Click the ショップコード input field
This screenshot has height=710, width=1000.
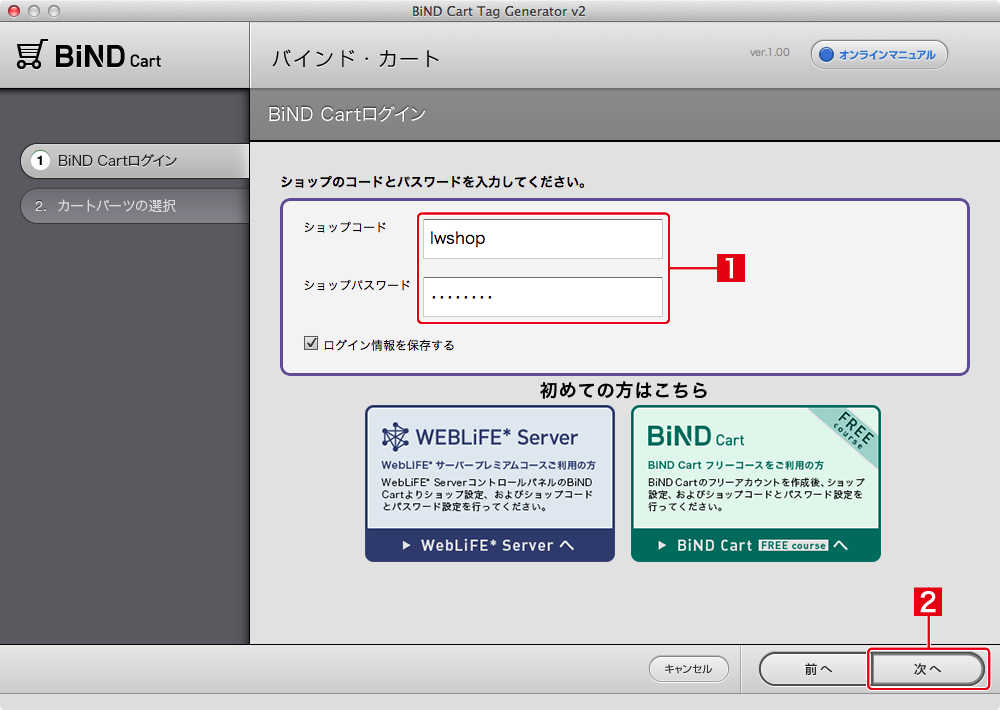tap(543, 239)
